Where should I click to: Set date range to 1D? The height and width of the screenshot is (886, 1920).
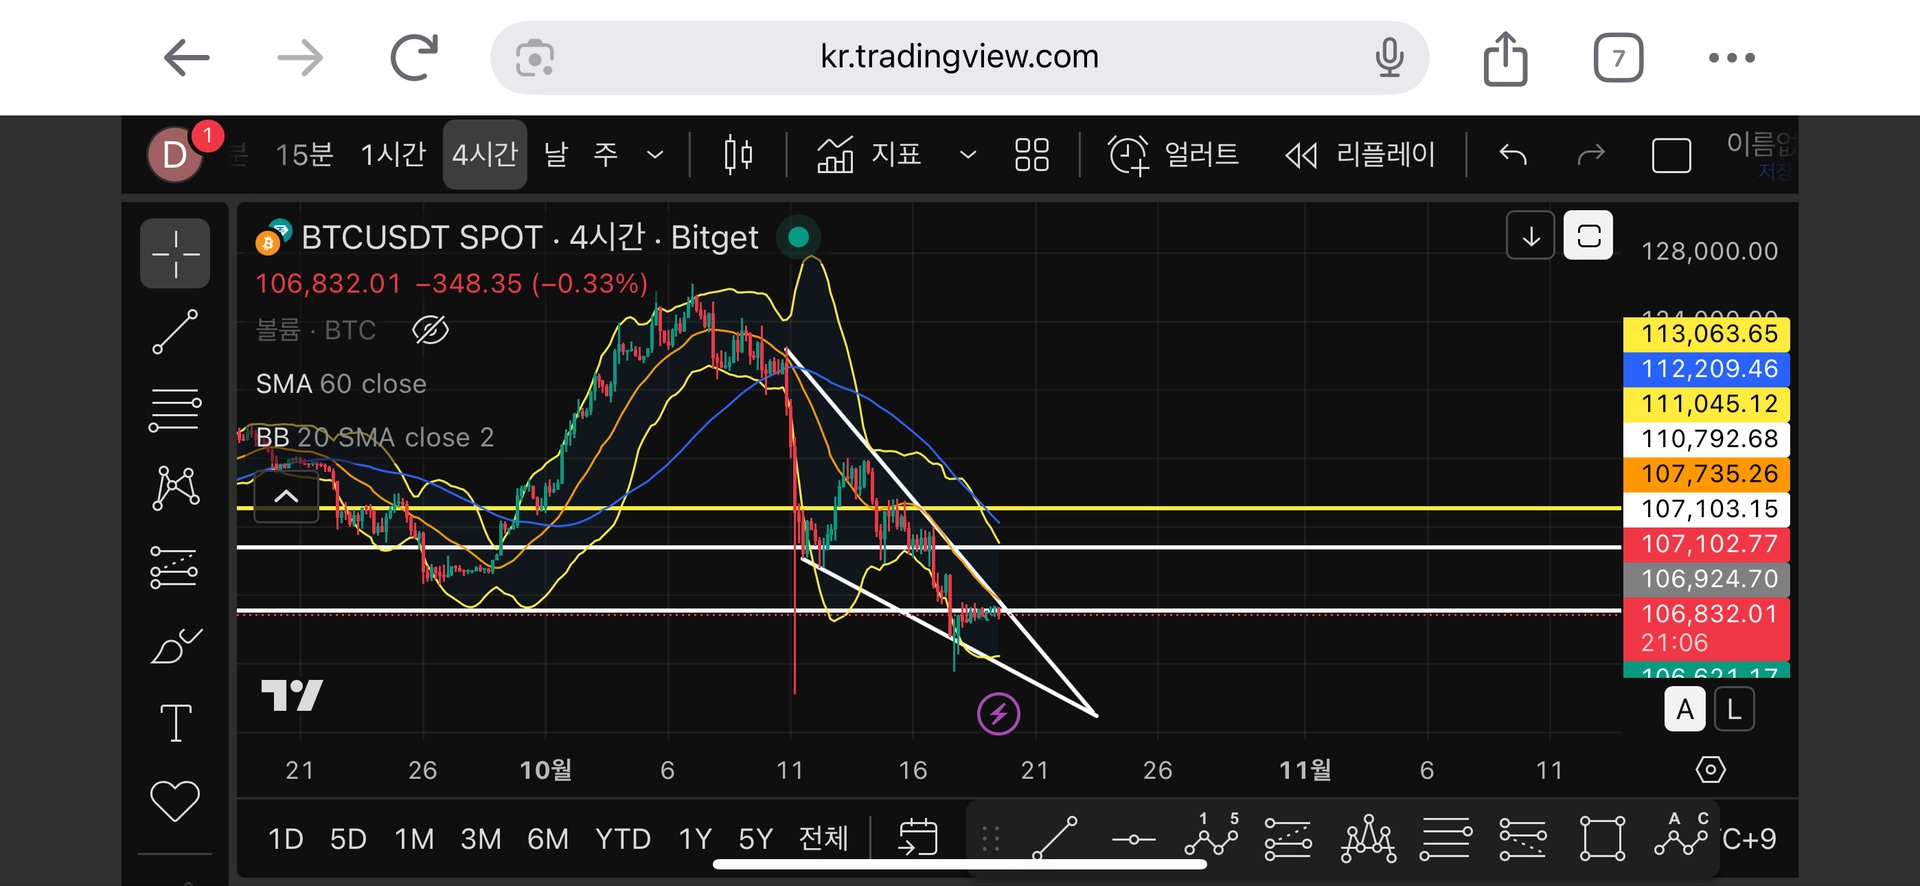[x=285, y=839]
